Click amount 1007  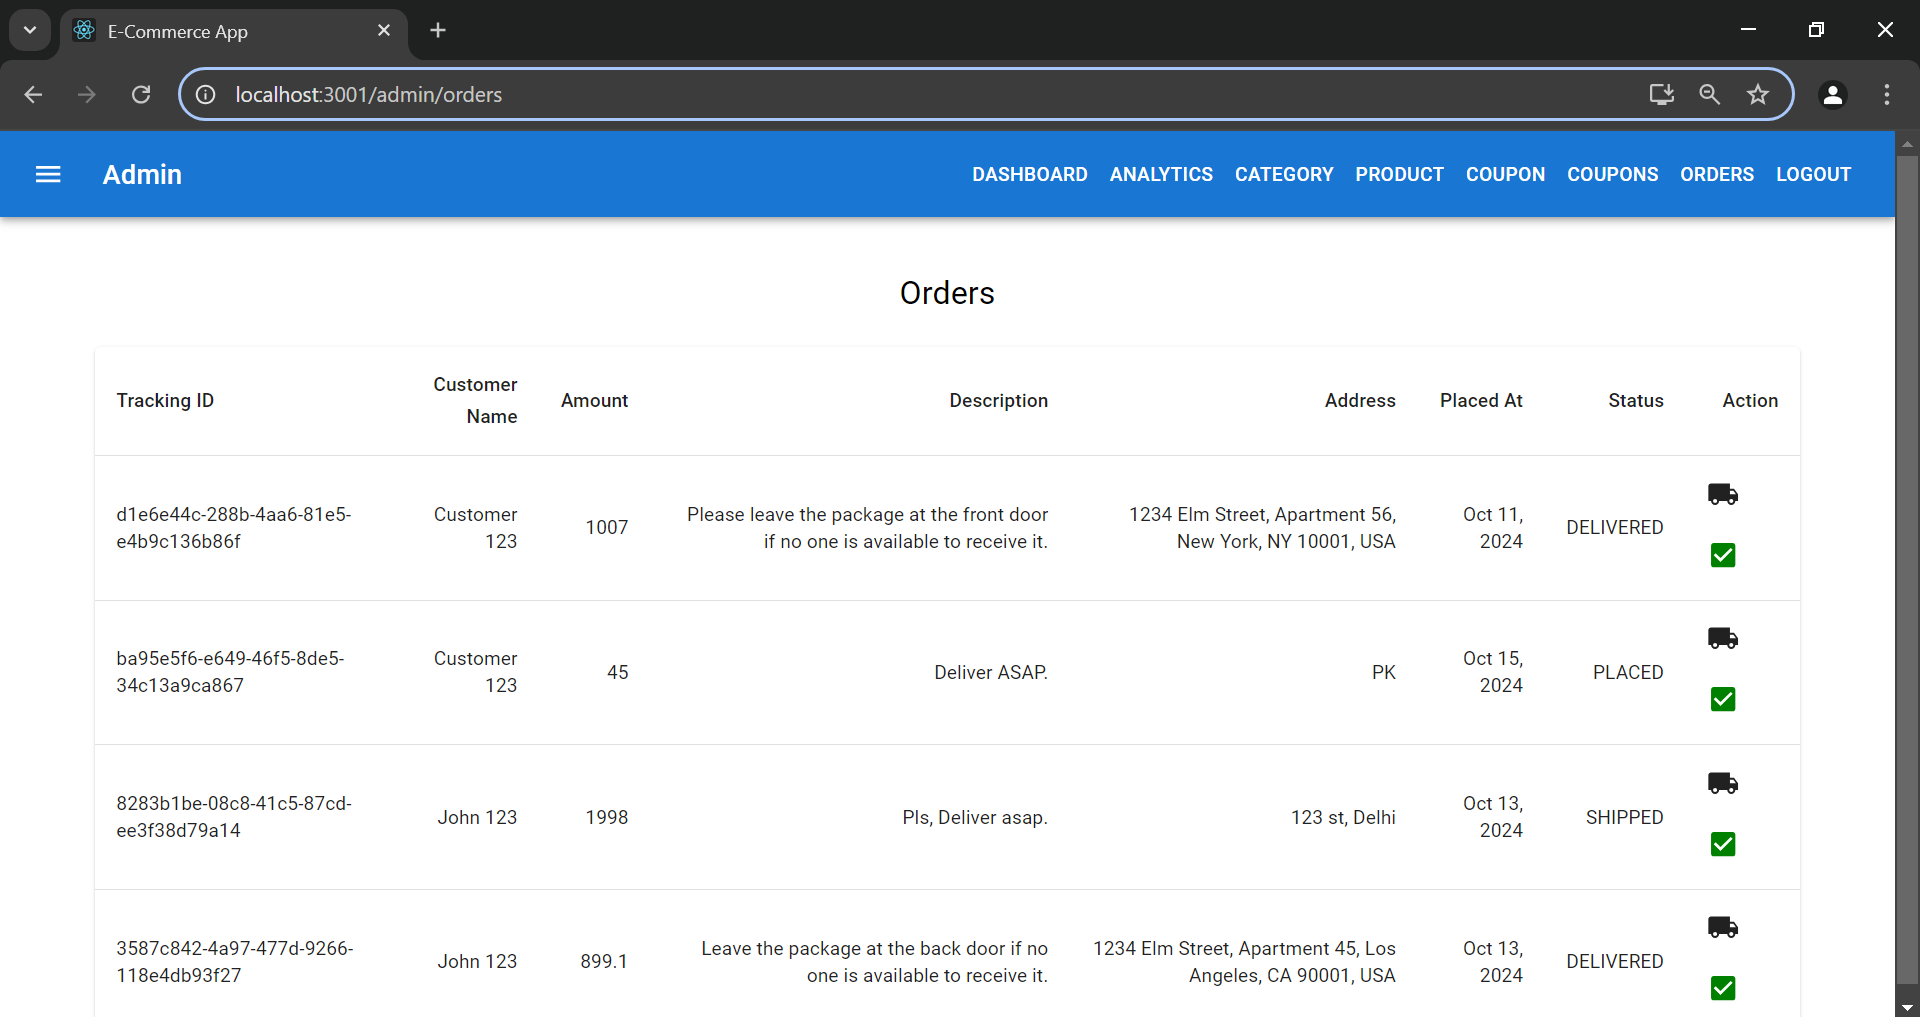coord(607,527)
